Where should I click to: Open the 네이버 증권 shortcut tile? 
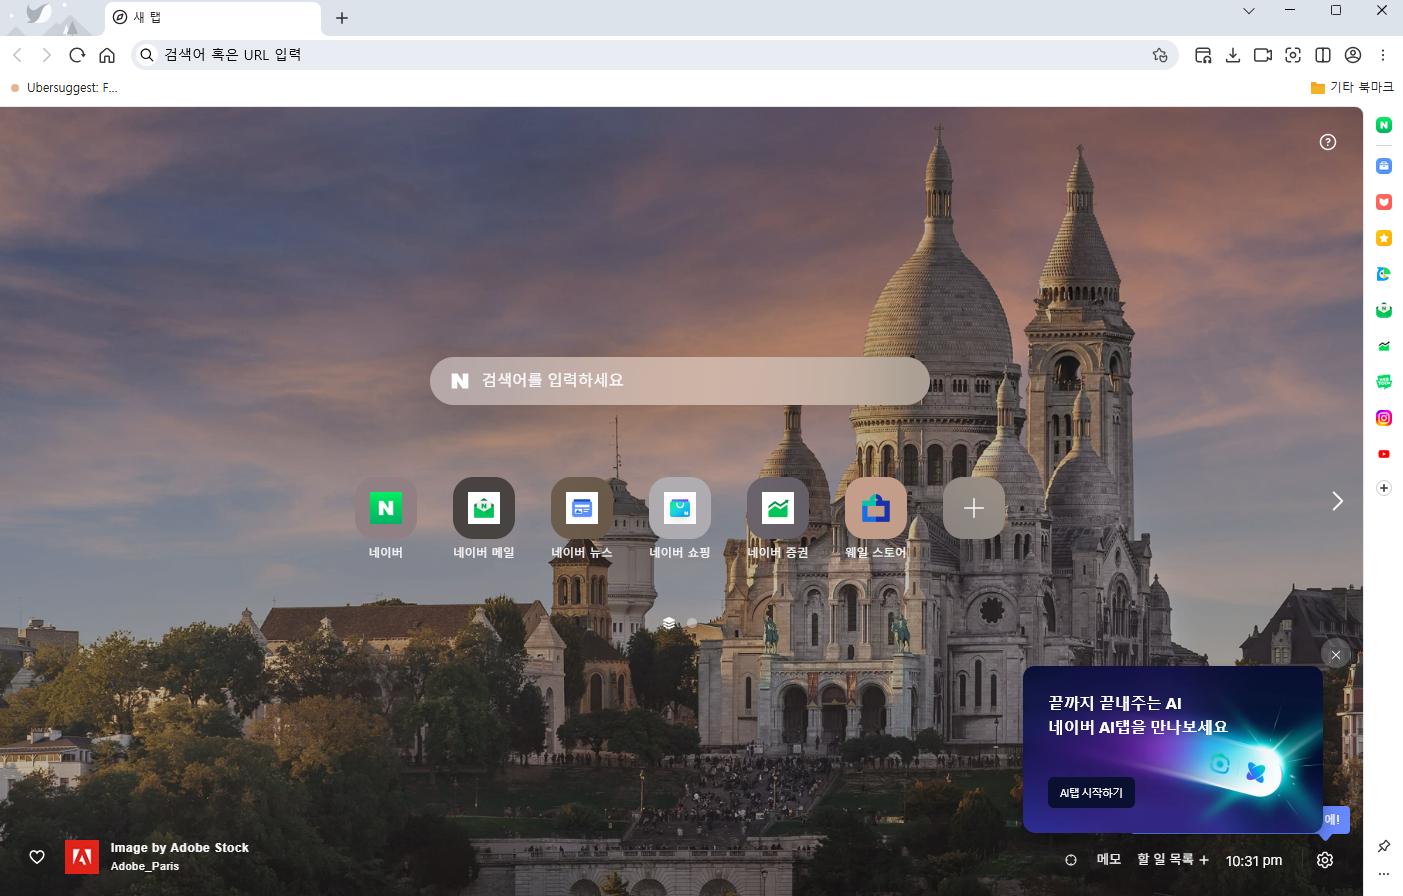coord(778,508)
